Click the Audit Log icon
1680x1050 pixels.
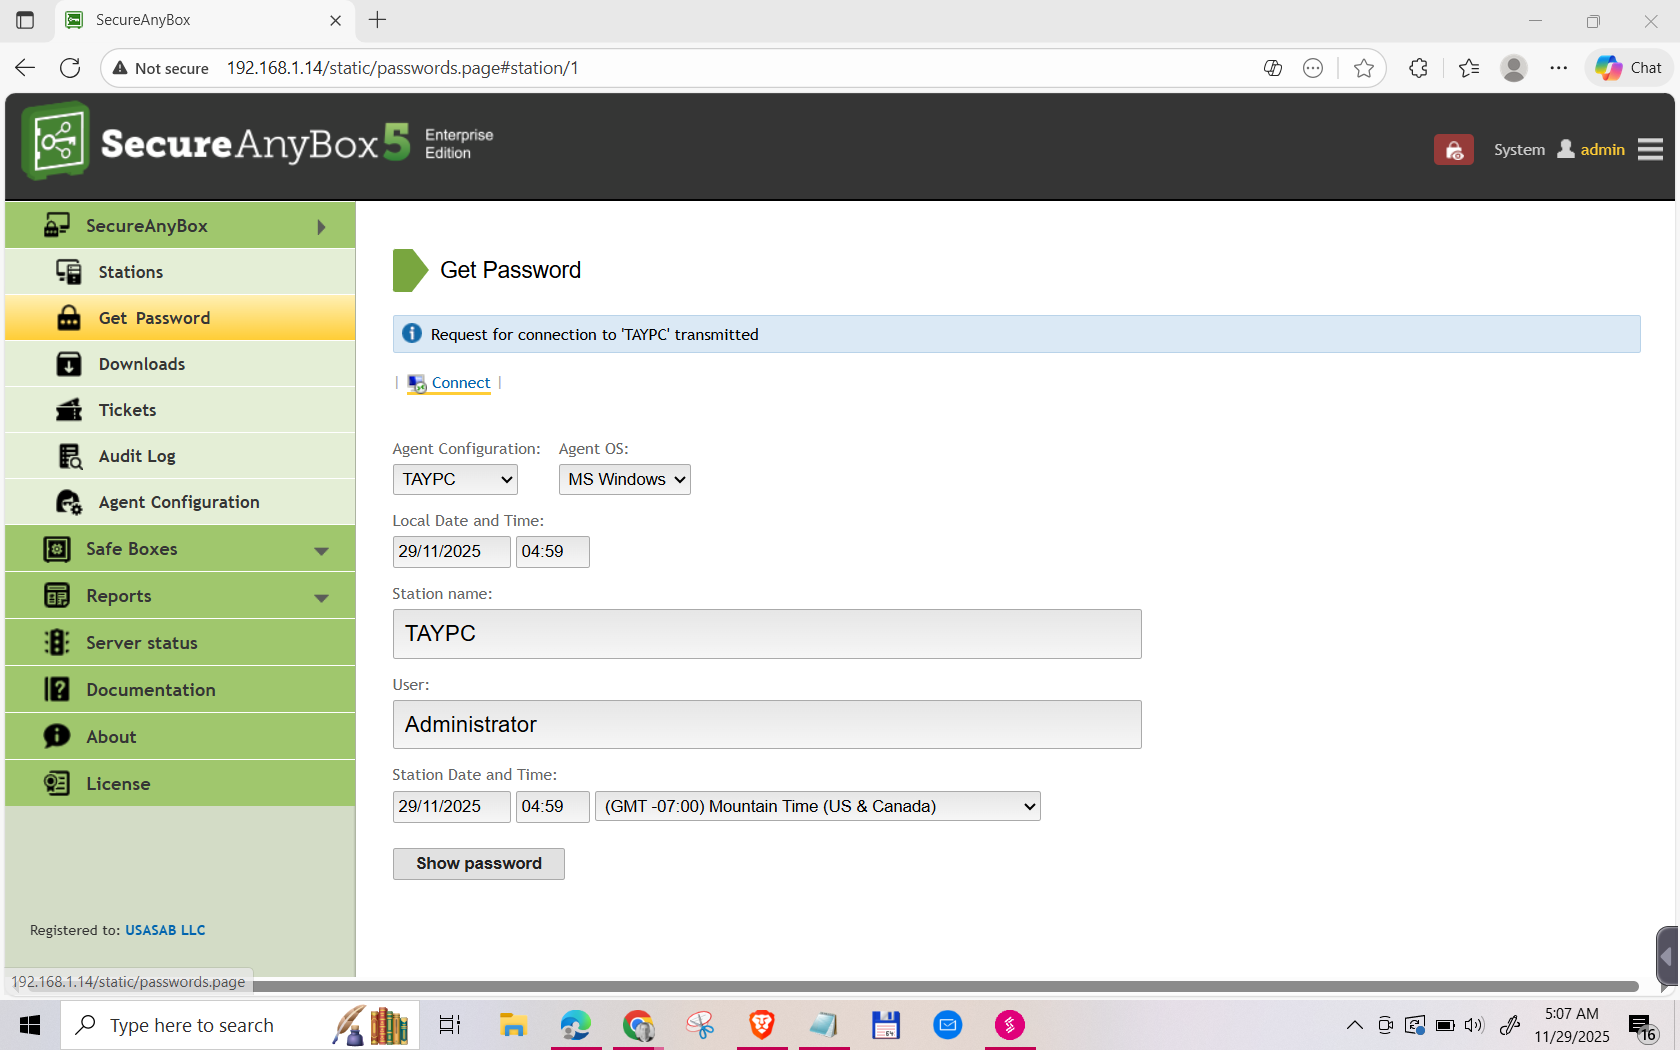68,456
